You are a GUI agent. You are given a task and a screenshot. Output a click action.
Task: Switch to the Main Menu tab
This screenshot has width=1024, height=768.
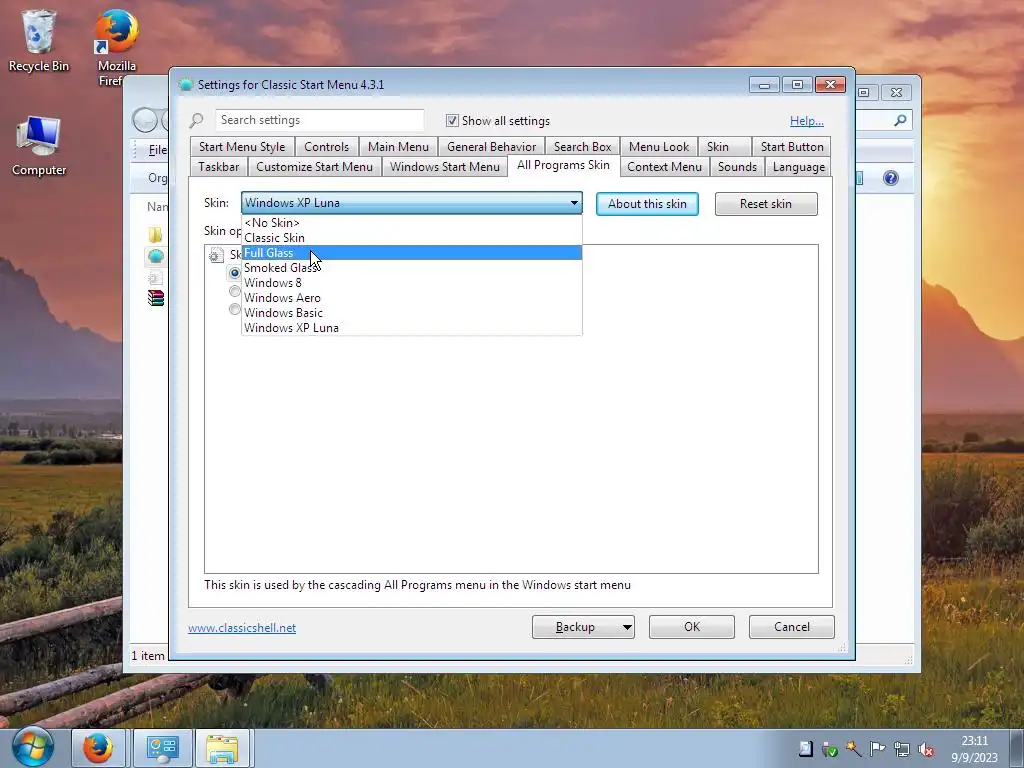point(398,147)
